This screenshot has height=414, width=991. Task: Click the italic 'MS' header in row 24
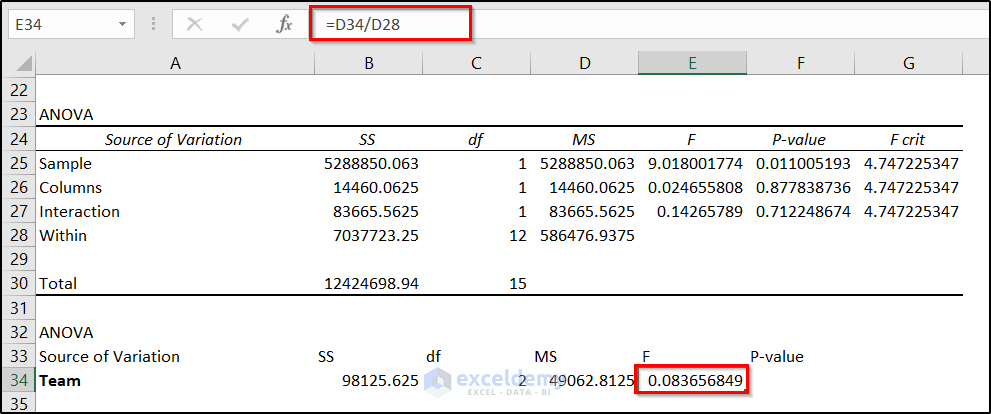[x=585, y=139]
